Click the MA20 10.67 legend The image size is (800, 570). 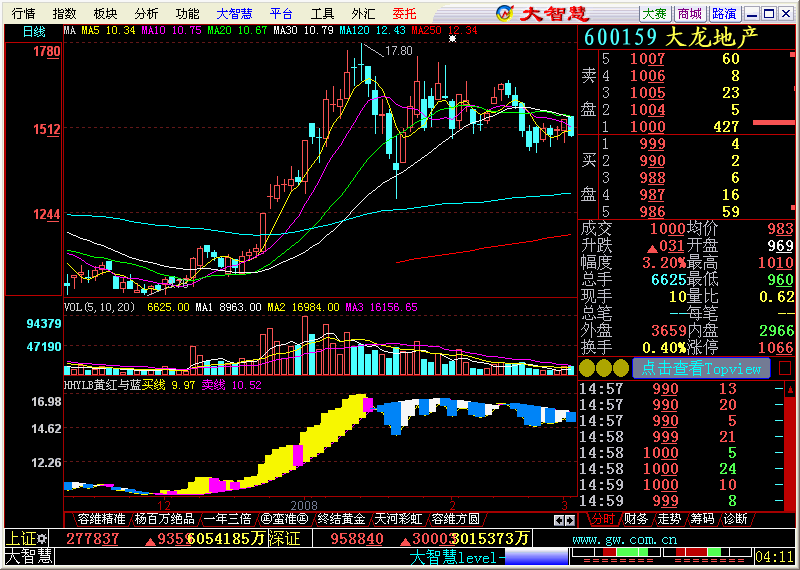pyautogui.click(x=237, y=31)
